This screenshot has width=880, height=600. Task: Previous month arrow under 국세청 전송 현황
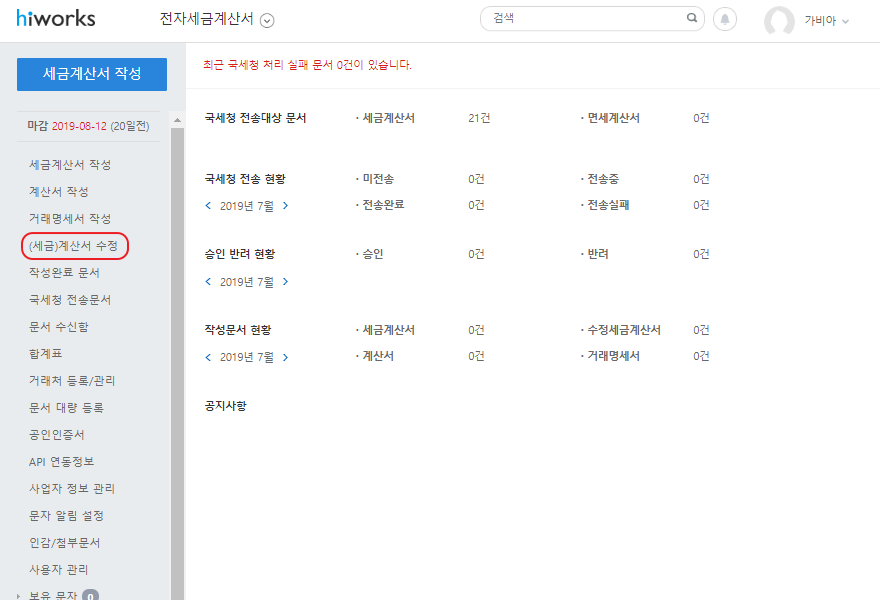point(208,205)
